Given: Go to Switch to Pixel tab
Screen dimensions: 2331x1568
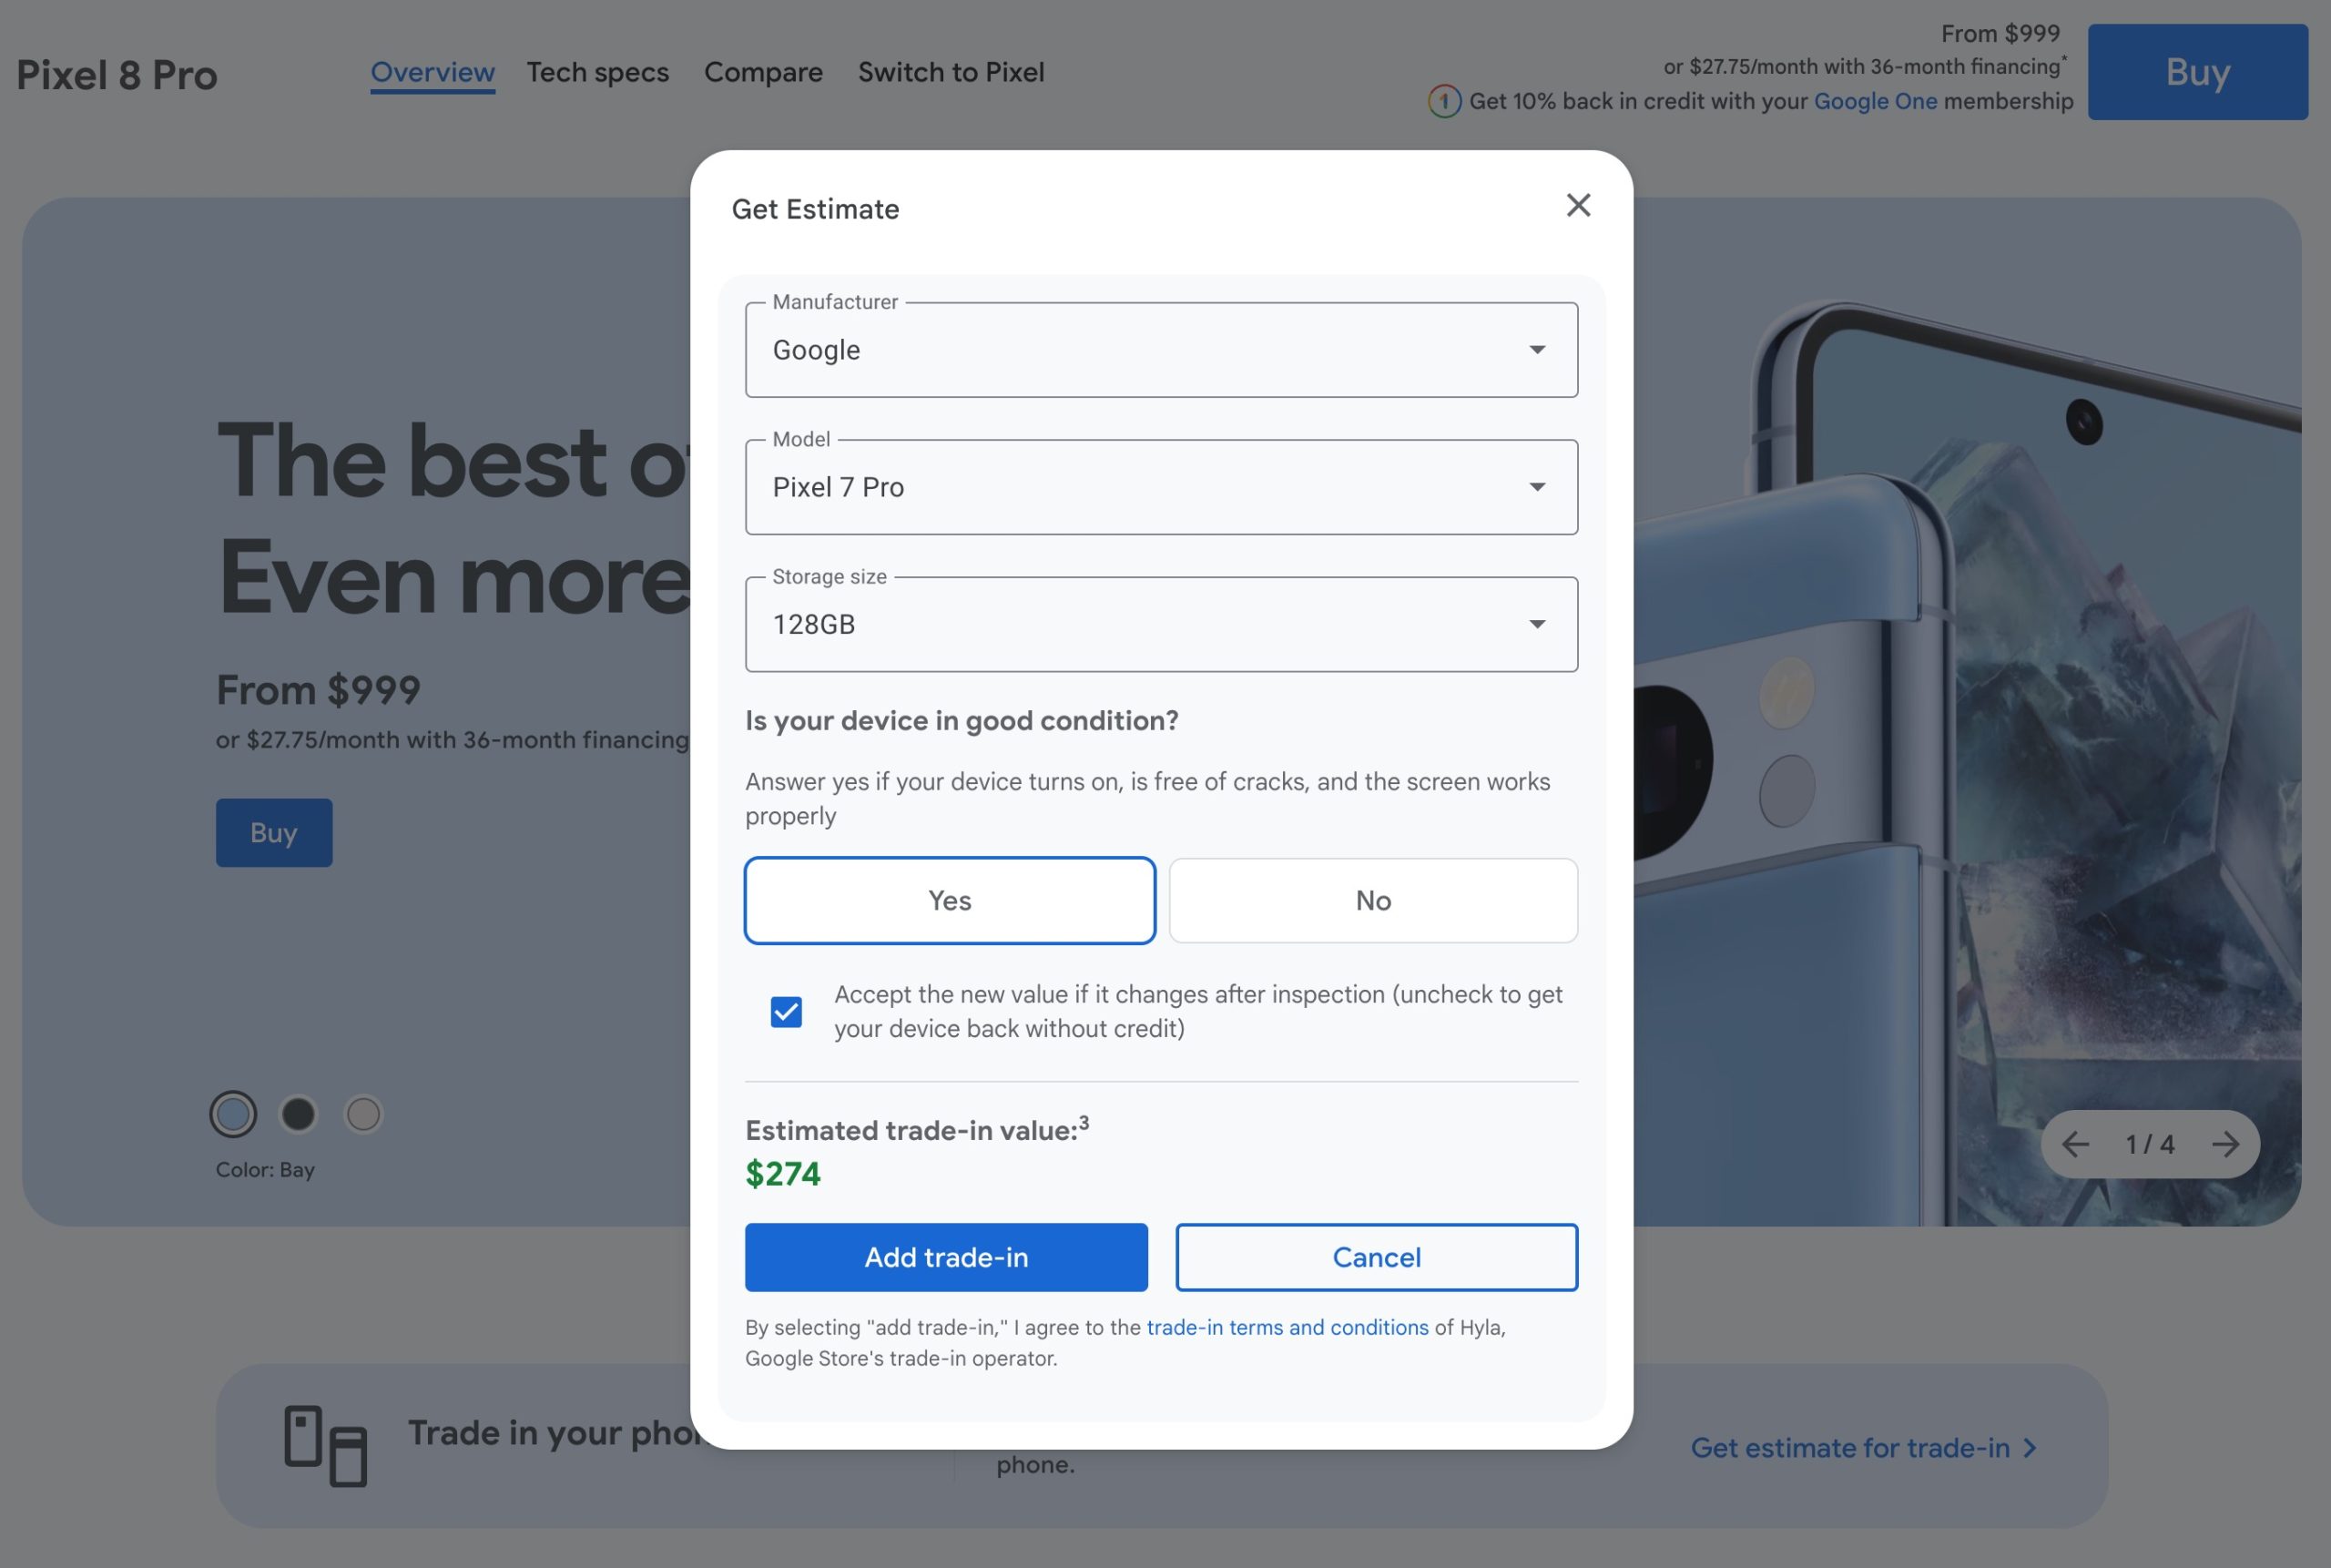Looking at the screenshot, I should tap(951, 72).
